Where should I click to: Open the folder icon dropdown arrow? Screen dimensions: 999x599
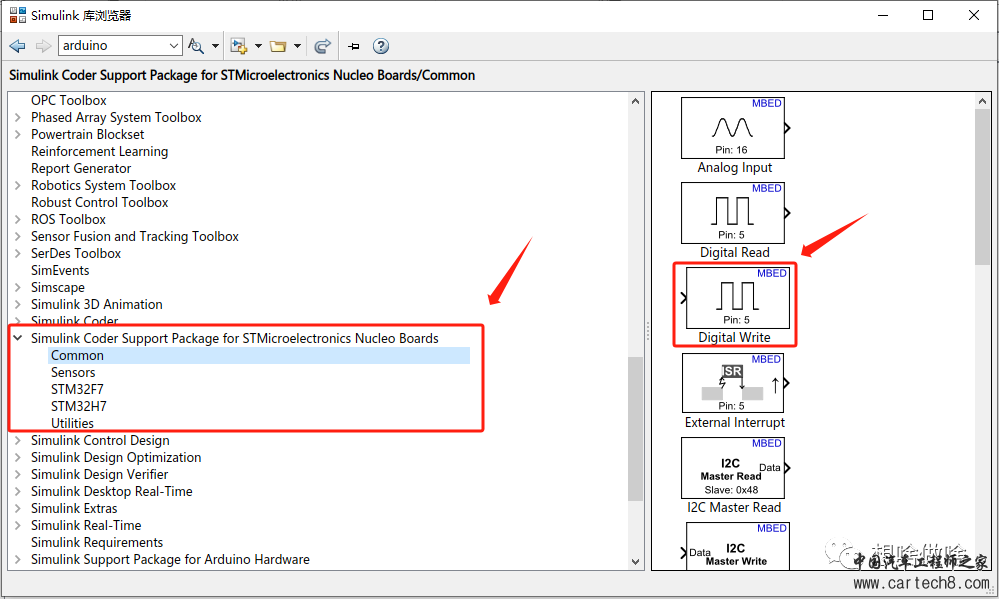pyautogui.click(x=298, y=46)
